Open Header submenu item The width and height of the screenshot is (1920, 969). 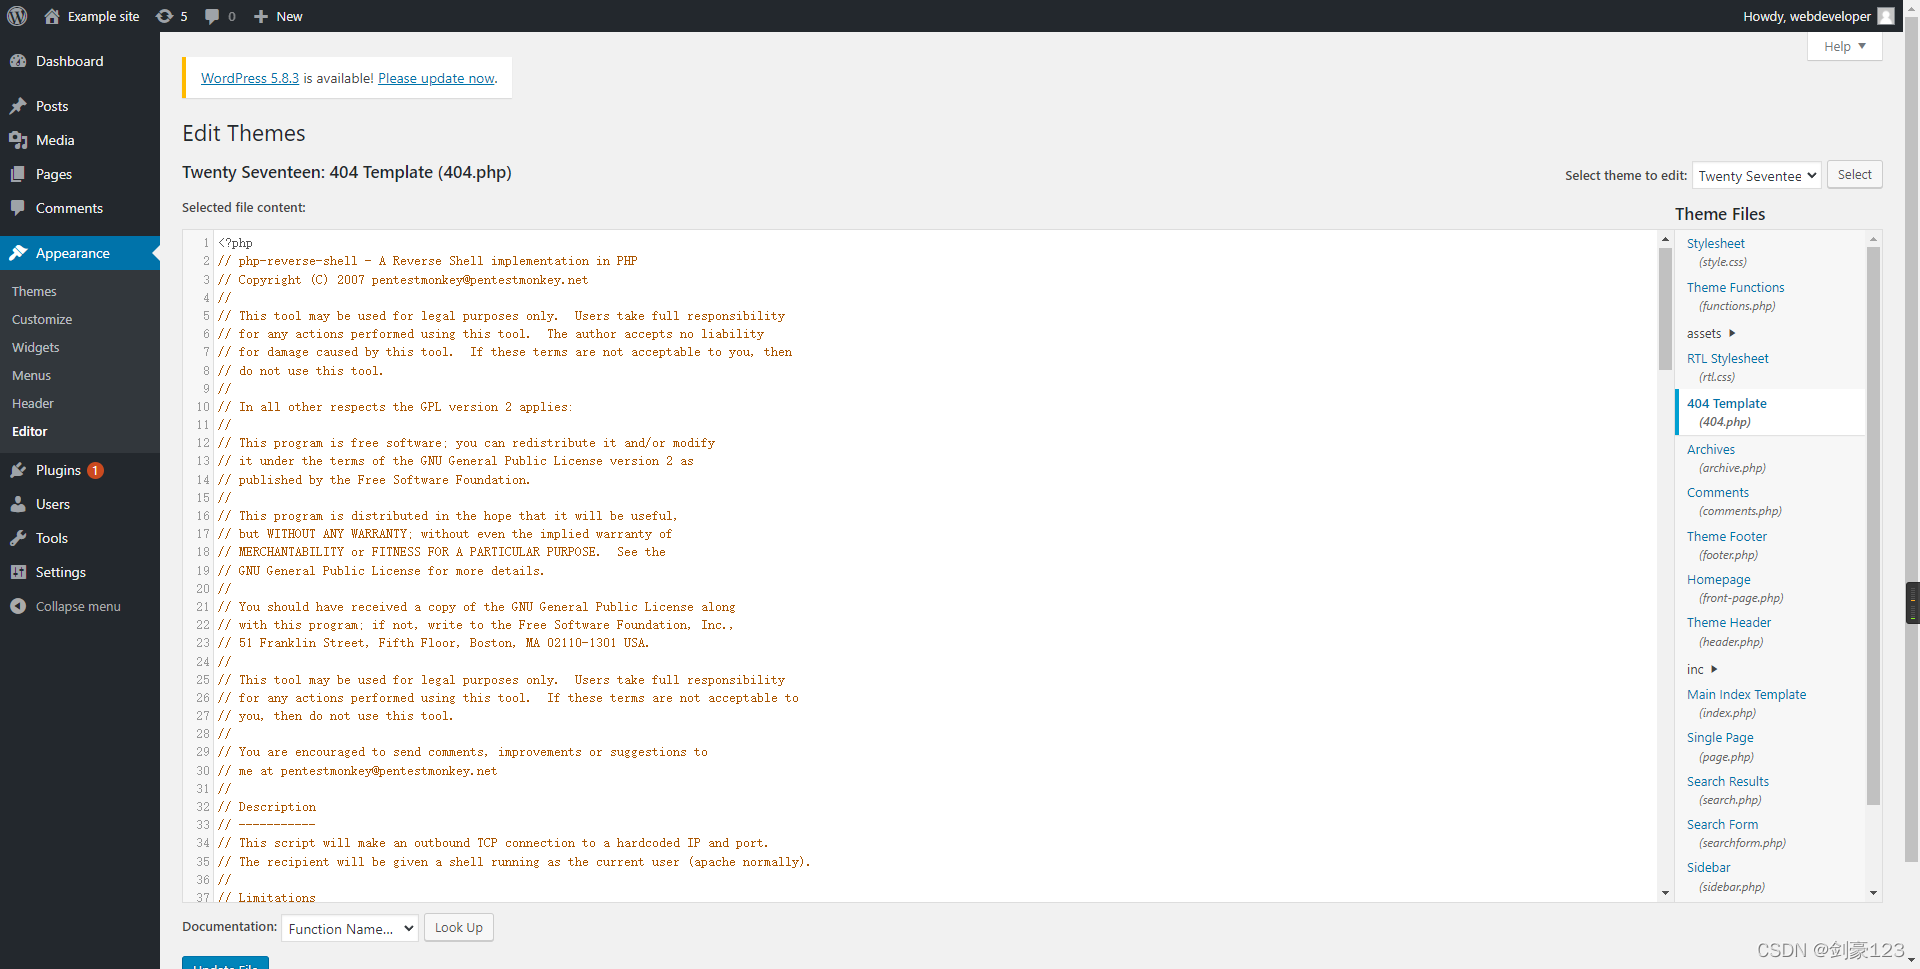pos(33,403)
